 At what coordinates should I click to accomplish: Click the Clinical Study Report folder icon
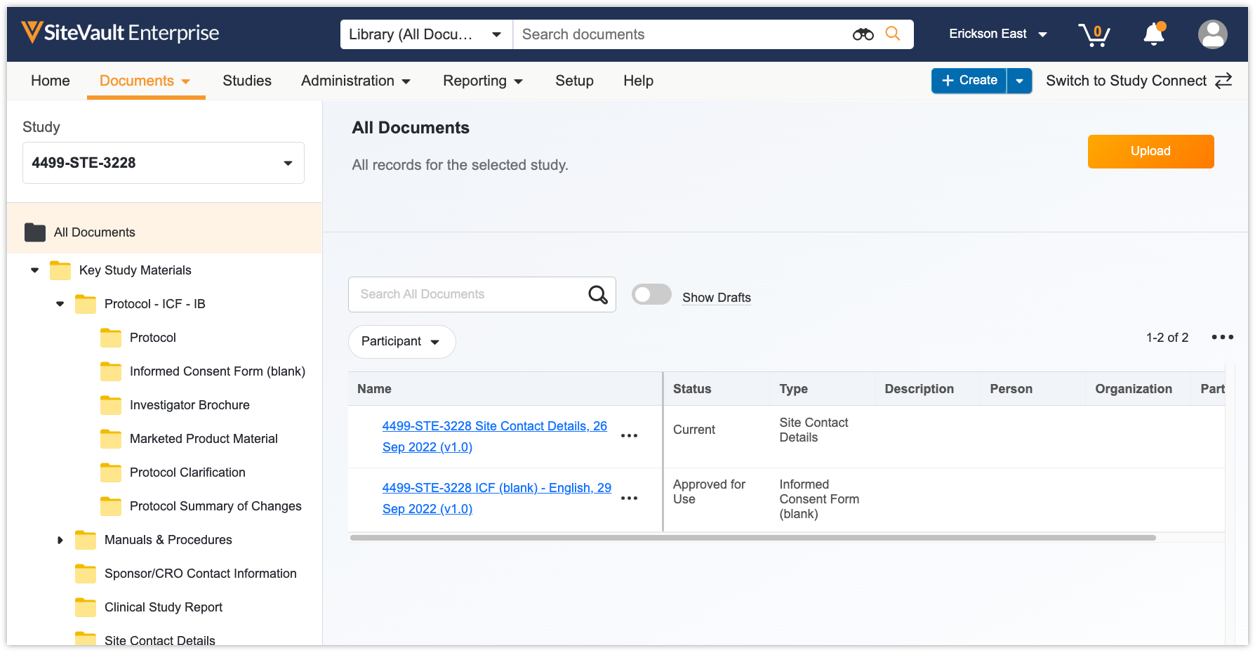pyautogui.click(x=86, y=607)
